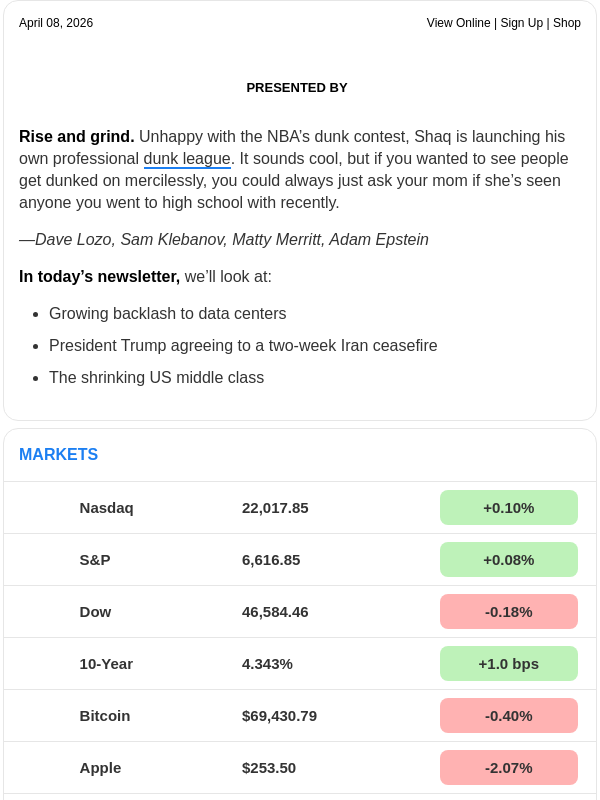This screenshot has width=600, height=800.
Task: Click the Bitcoin price $69,430.79
Action: [x=279, y=716]
